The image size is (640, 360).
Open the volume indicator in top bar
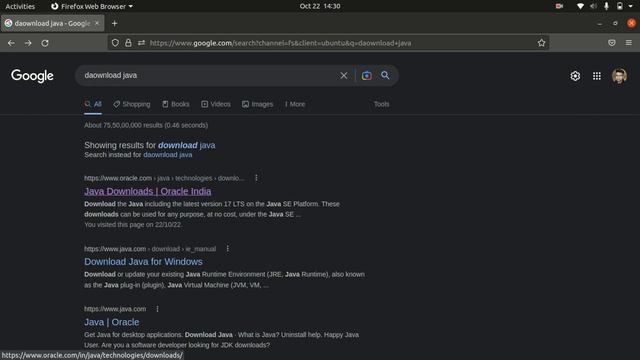click(593, 6)
